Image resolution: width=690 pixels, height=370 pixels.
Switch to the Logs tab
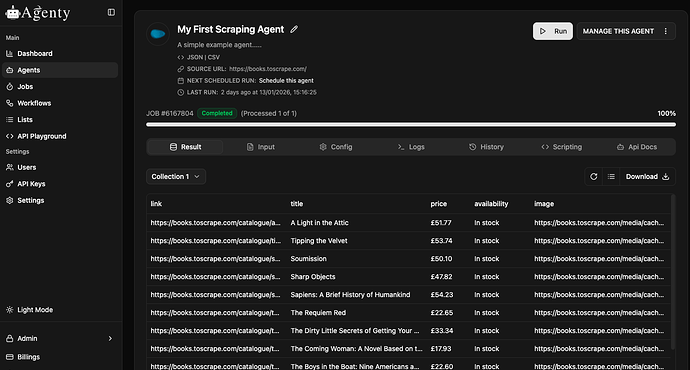click(411, 147)
